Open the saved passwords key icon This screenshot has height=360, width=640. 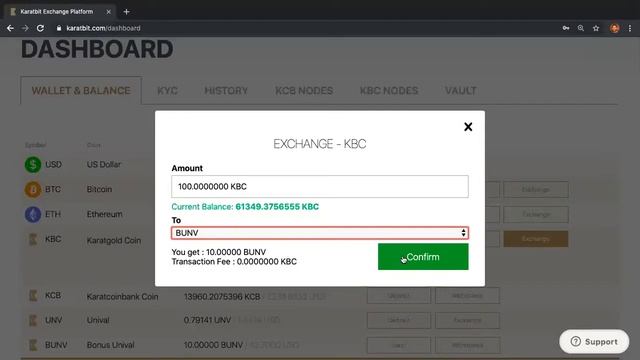coord(566,28)
